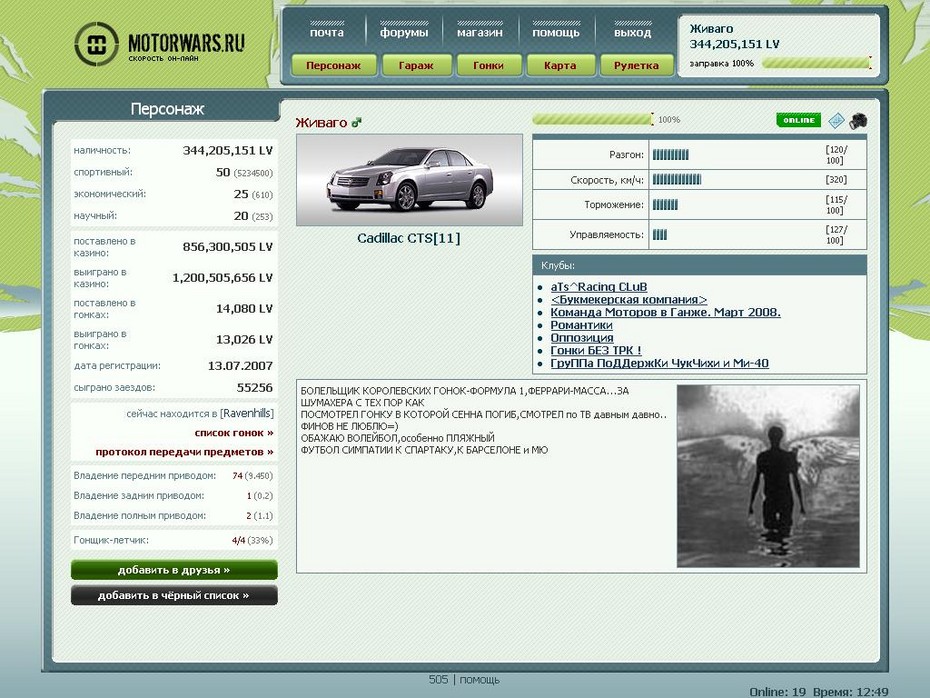This screenshot has width=930, height=698.
Task: Switch to the Персонаж tab
Action: tap(333, 65)
